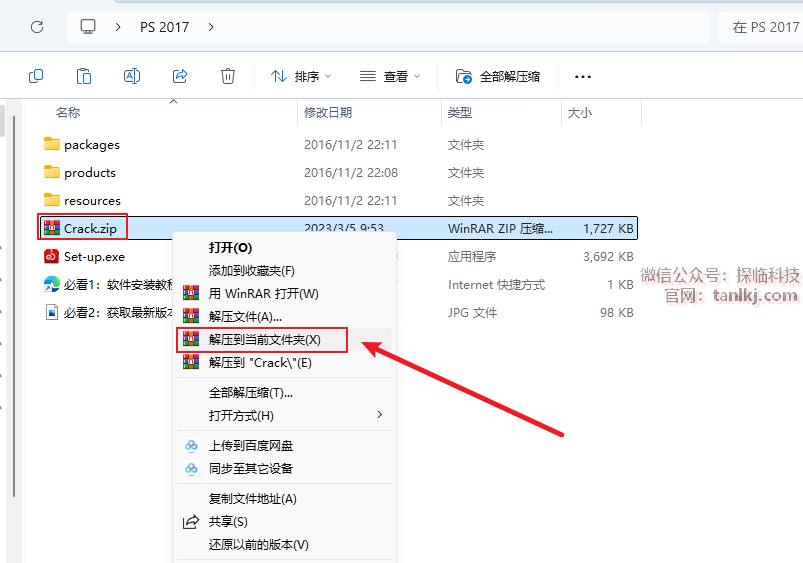Select the Set-up.exe file name
803x563 pixels.
[x=94, y=257]
